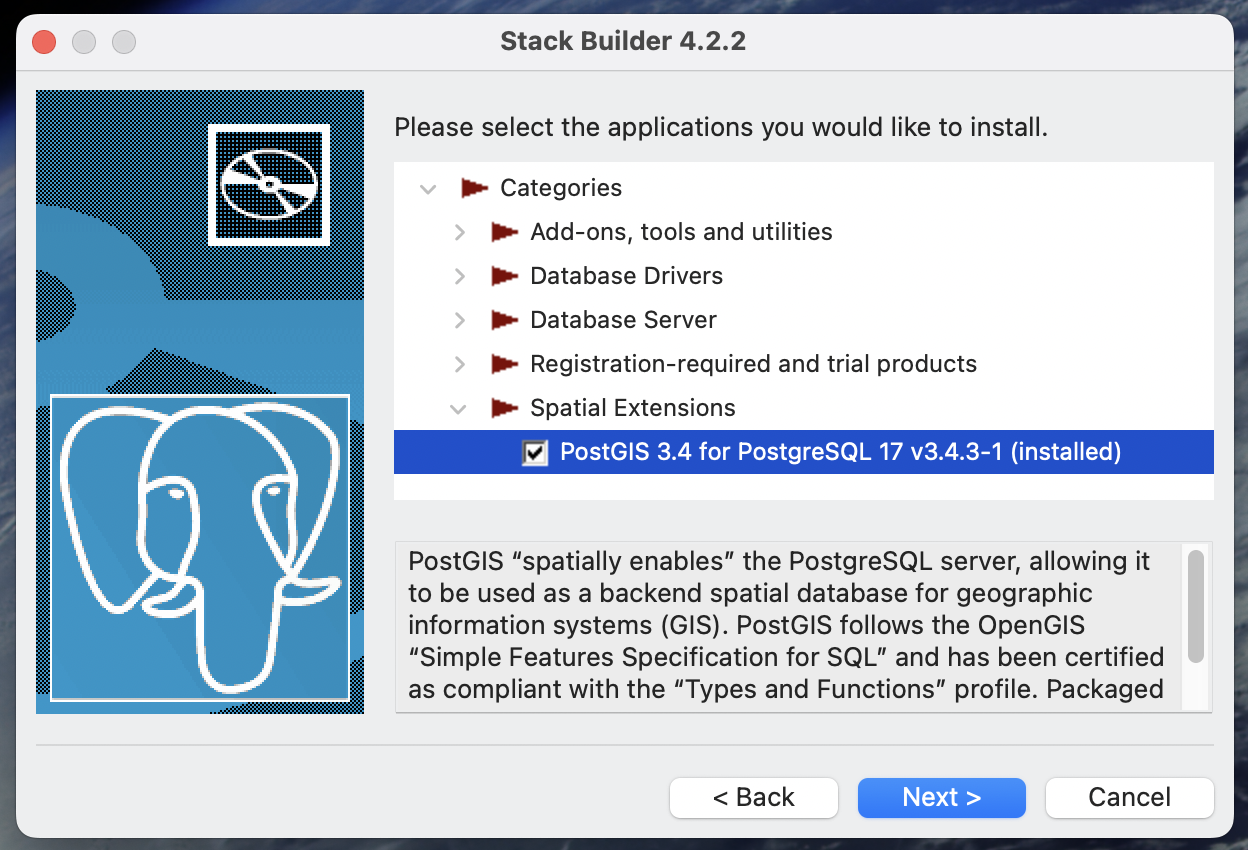Select the PostGIS 3.4 for PostgreSQL 17 v3.4.3-1 row

[x=804, y=452]
